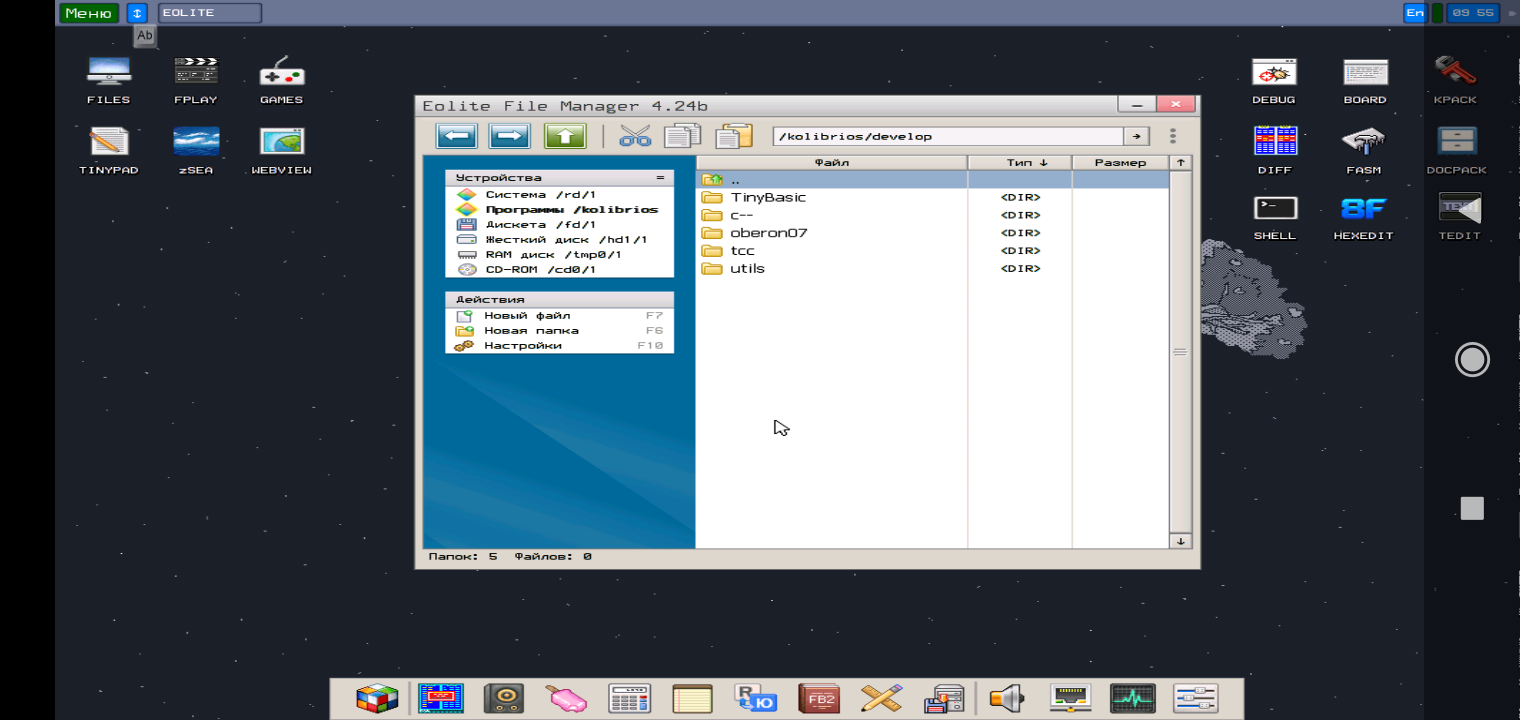
Task: Select Новая папка action
Action: point(559,330)
